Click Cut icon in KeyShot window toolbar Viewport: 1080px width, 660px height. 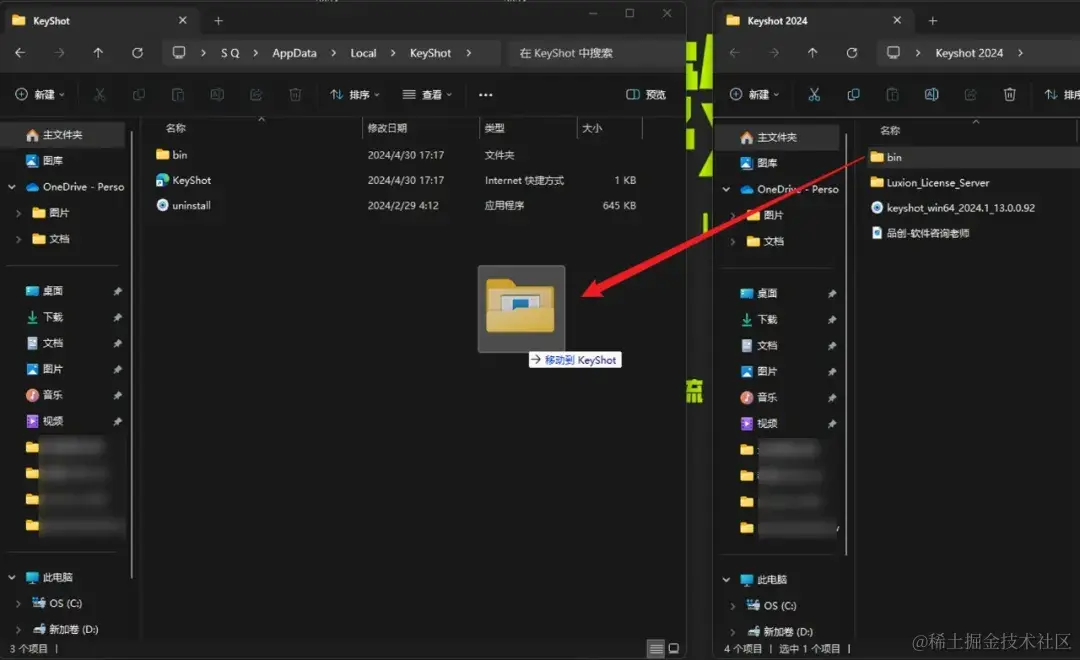point(100,94)
